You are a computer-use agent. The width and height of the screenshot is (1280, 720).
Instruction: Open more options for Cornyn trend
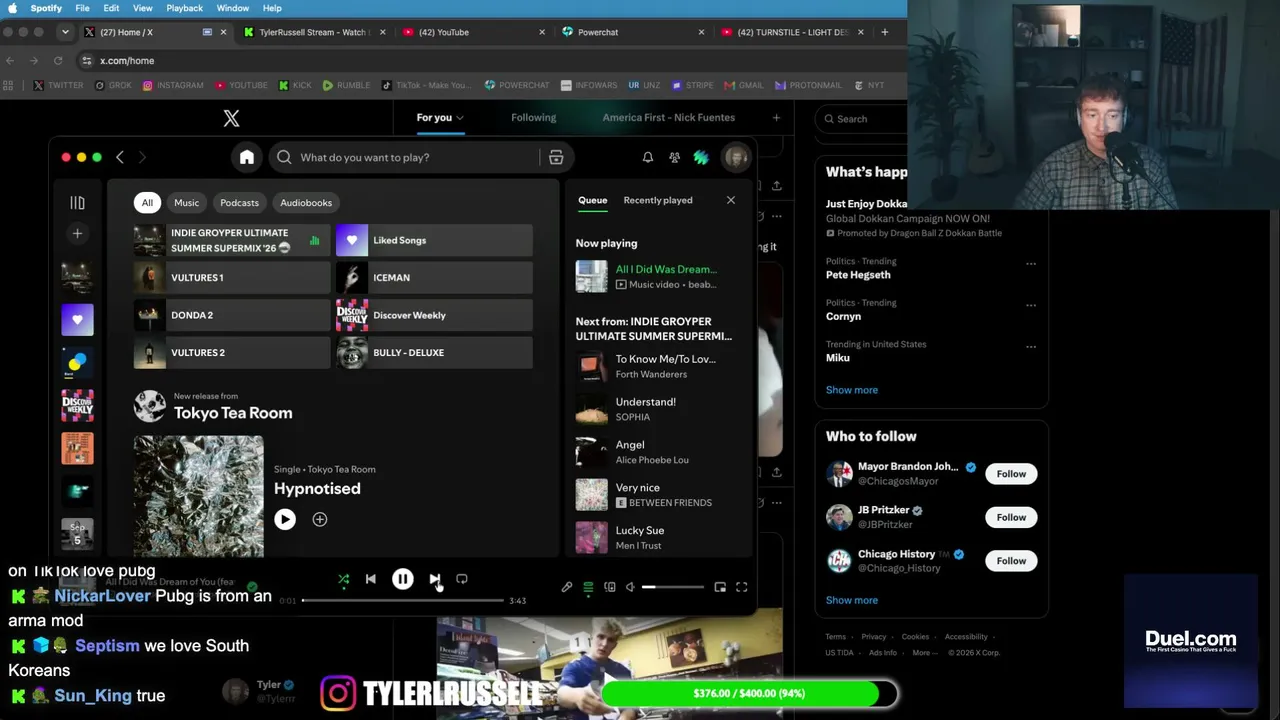coord(1031,305)
